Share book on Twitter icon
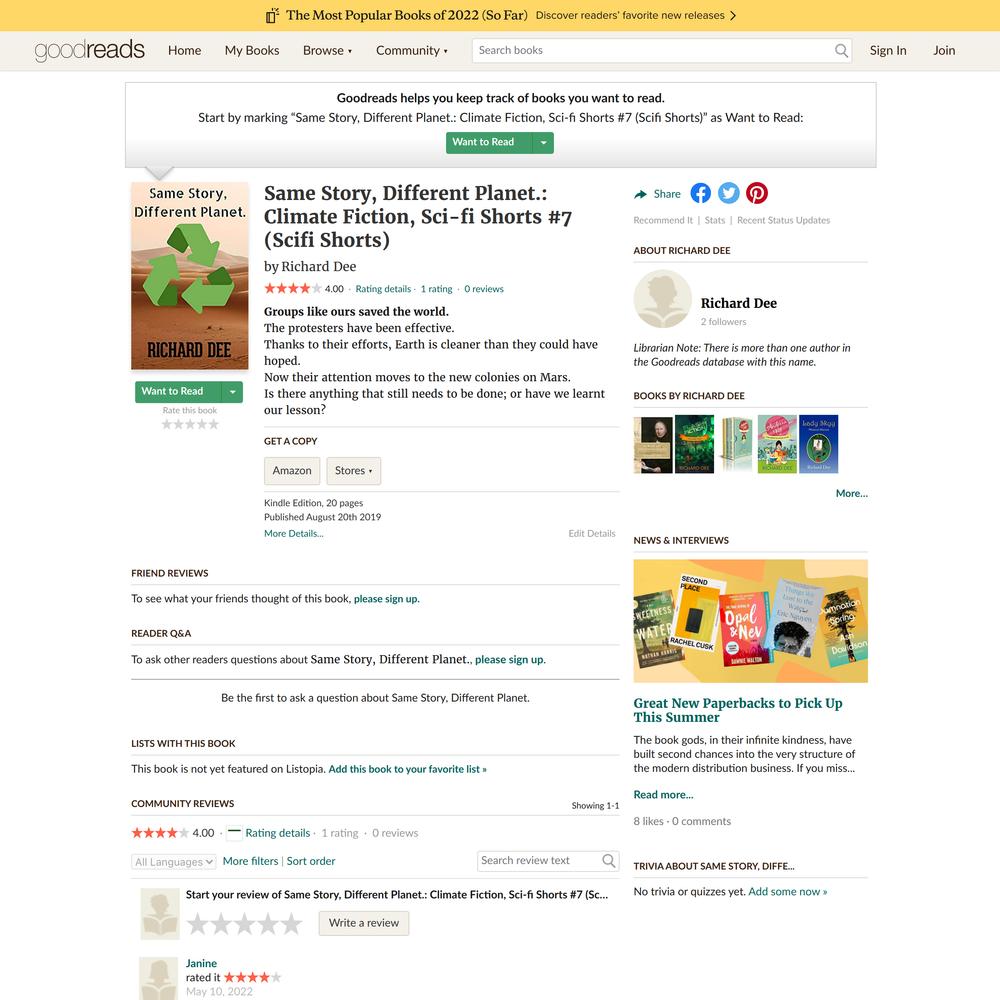The height and width of the screenshot is (1000, 1000). [x=728, y=193]
